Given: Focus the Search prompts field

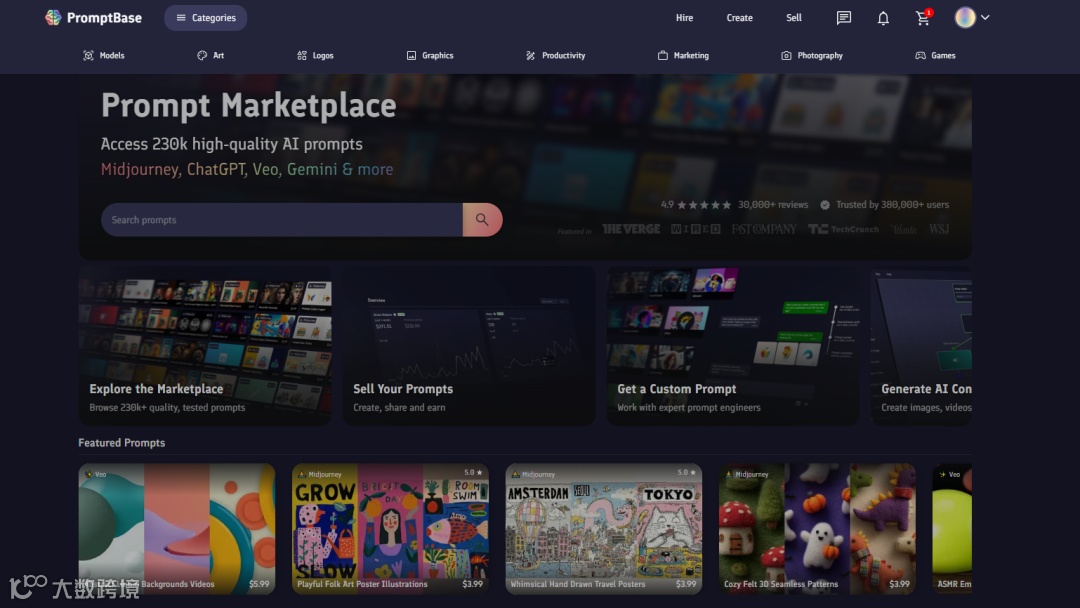Looking at the screenshot, I should 282,220.
